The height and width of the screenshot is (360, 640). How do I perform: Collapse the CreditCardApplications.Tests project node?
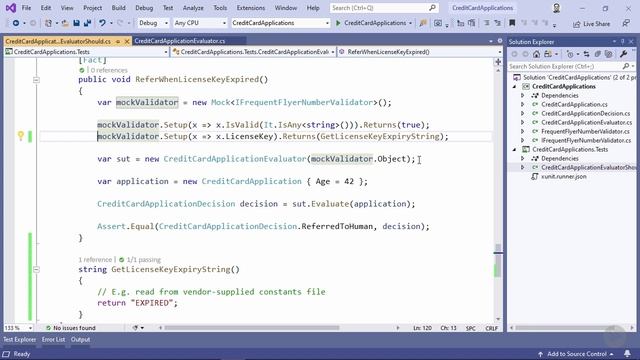pyautogui.click(x=514, y=149)
